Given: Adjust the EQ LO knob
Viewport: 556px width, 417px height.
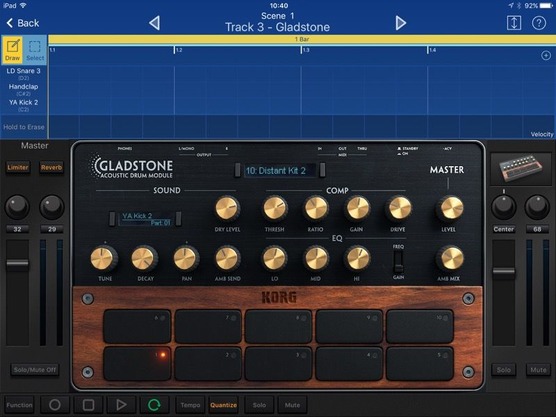Looking at the screenshot, I should [274, 258].
